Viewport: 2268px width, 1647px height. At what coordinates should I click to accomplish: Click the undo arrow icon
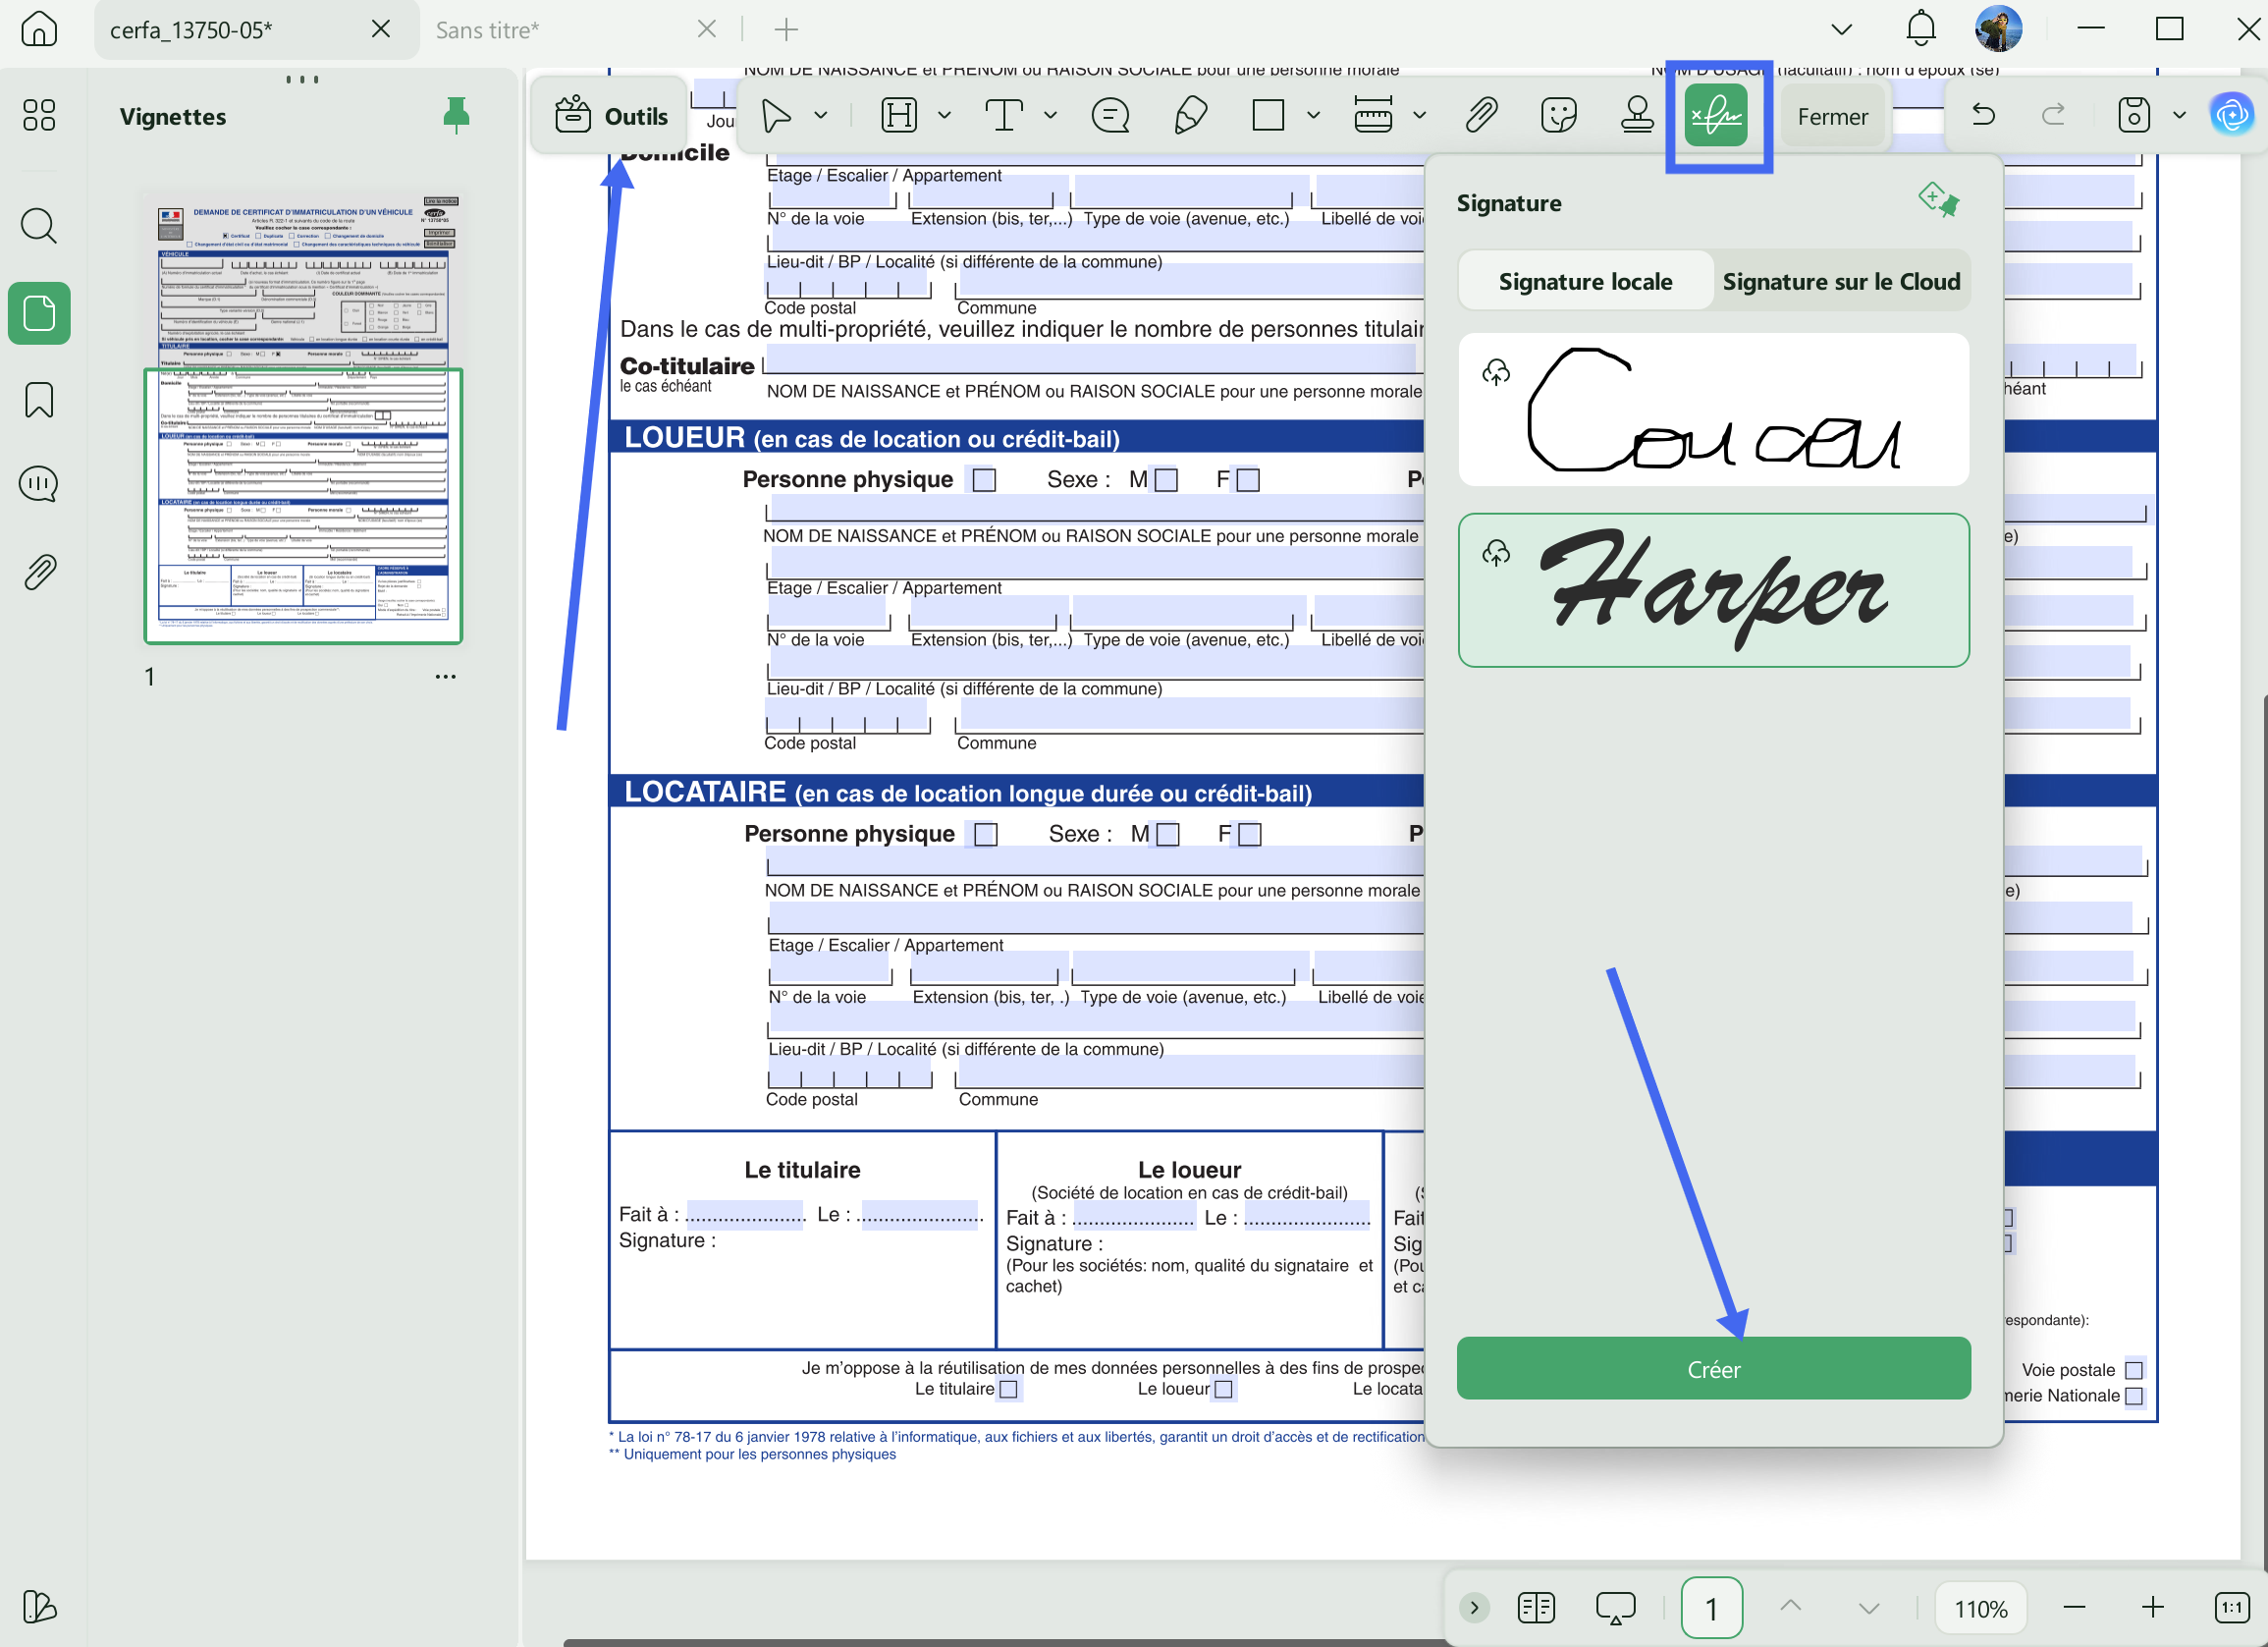(1983, 115)
